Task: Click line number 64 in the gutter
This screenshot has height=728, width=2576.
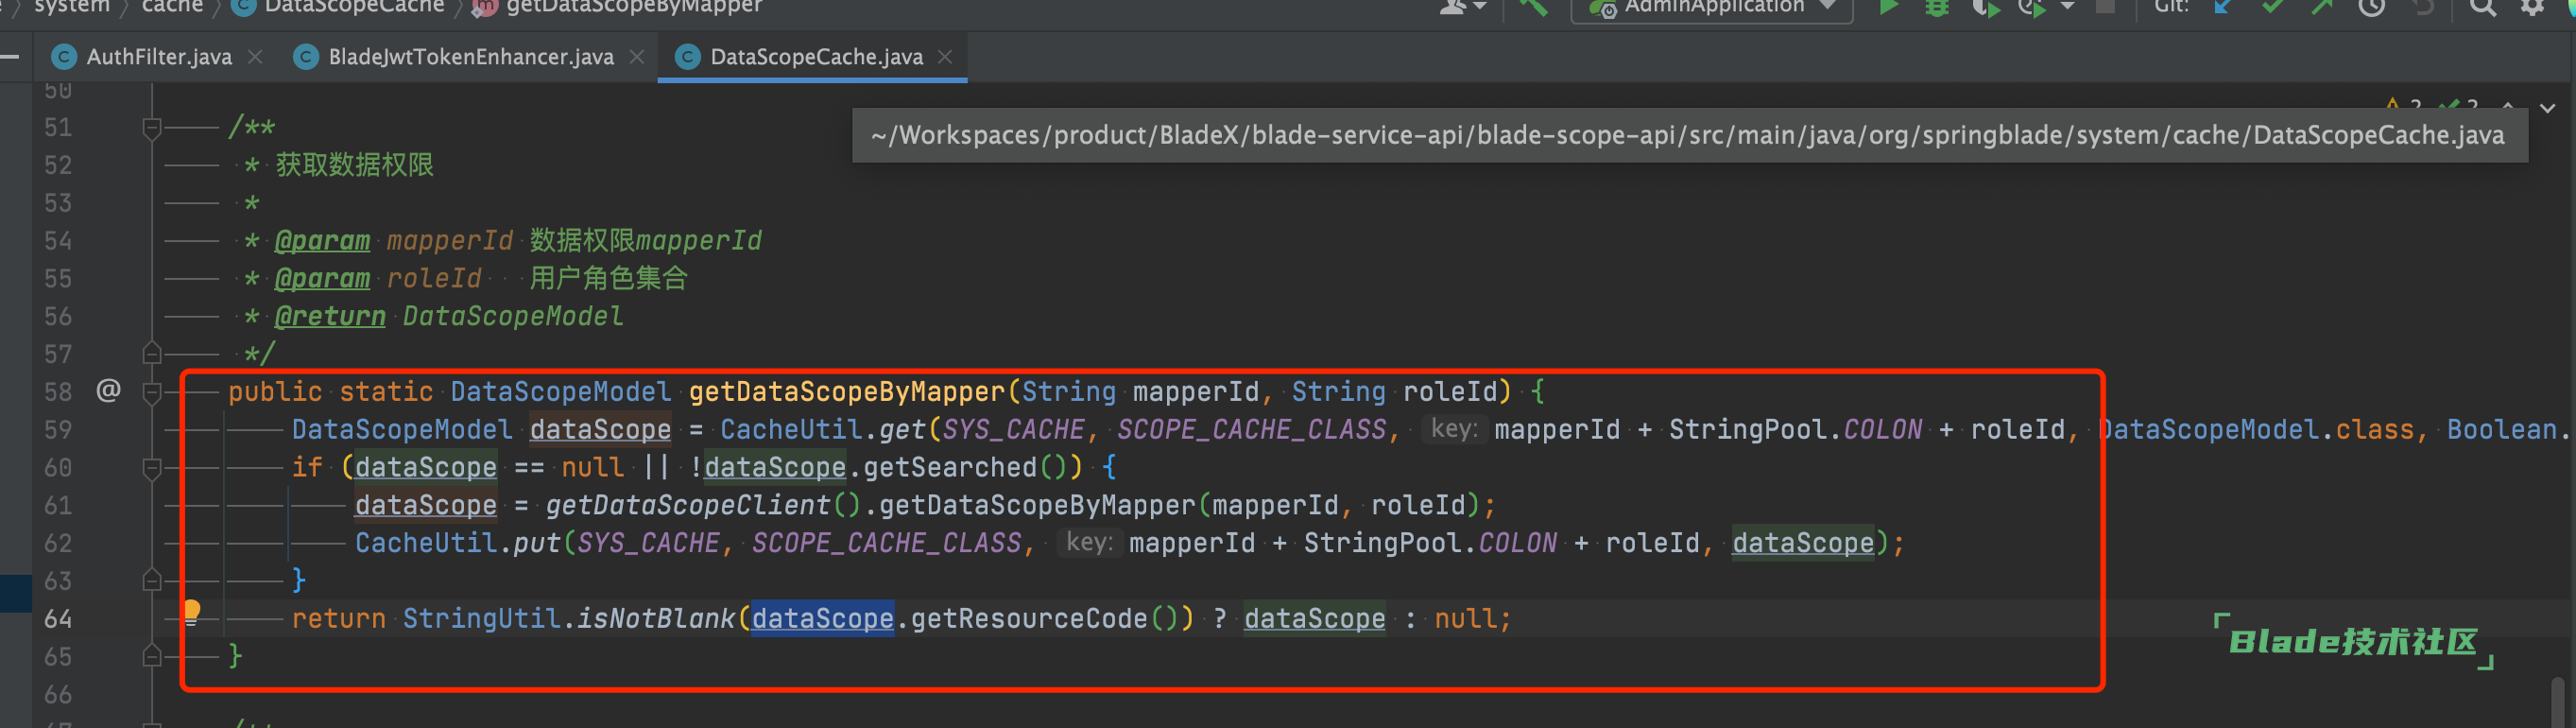Action: tap(58, 619)
